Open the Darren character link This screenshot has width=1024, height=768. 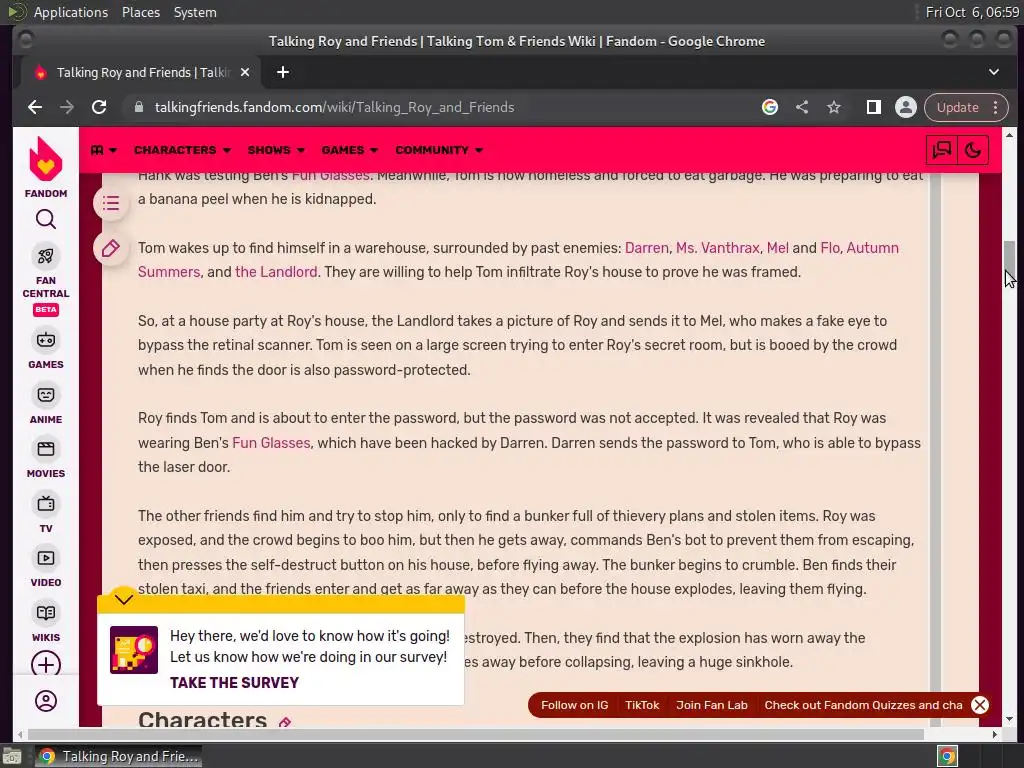(647, 248)
